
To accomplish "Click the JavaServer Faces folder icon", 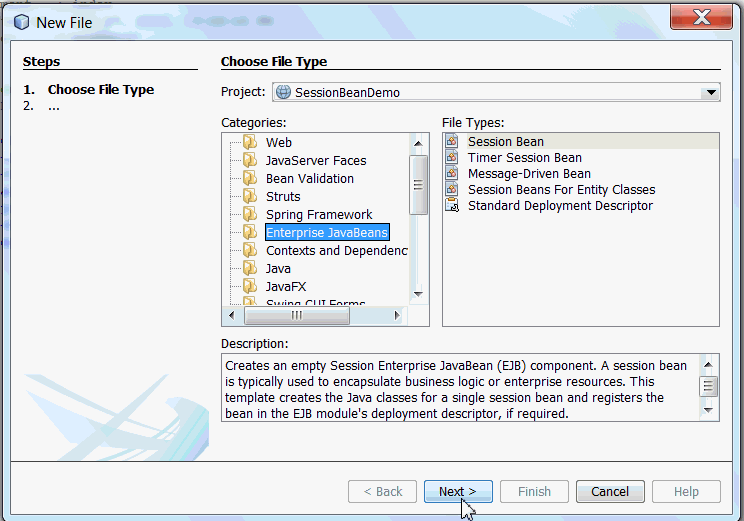I will 250,160.
